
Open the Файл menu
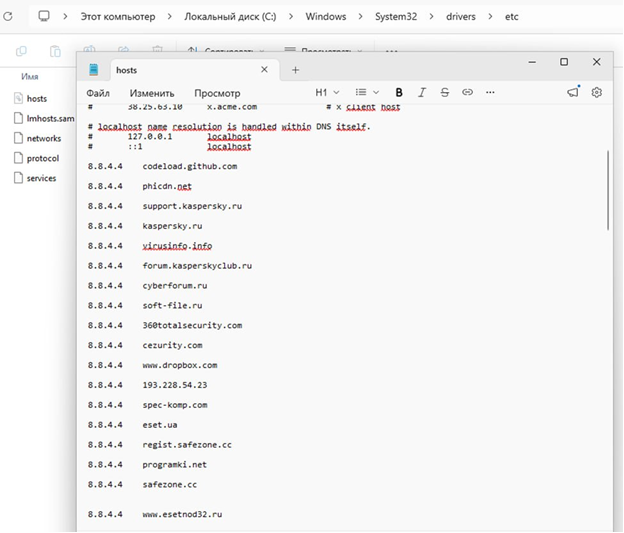[98, 93]
